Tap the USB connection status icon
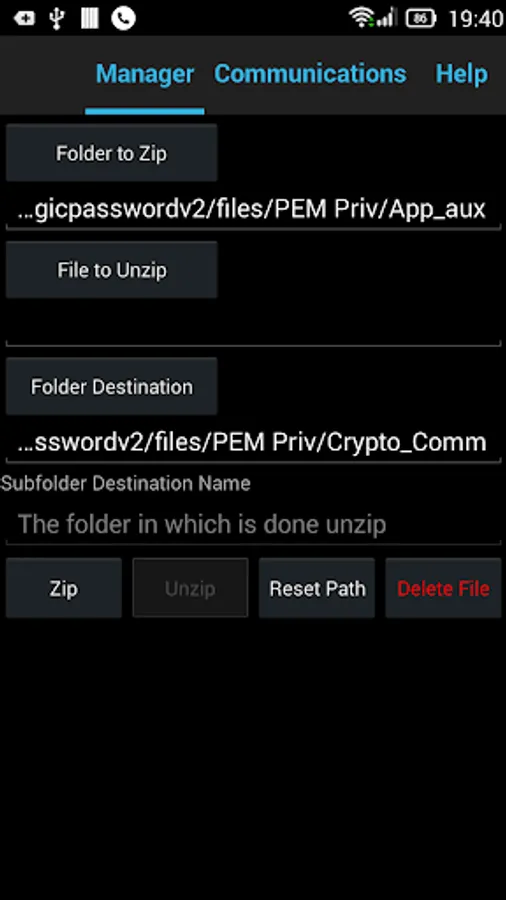The height and width of the screenshot is (900, 506). [56, 18]
